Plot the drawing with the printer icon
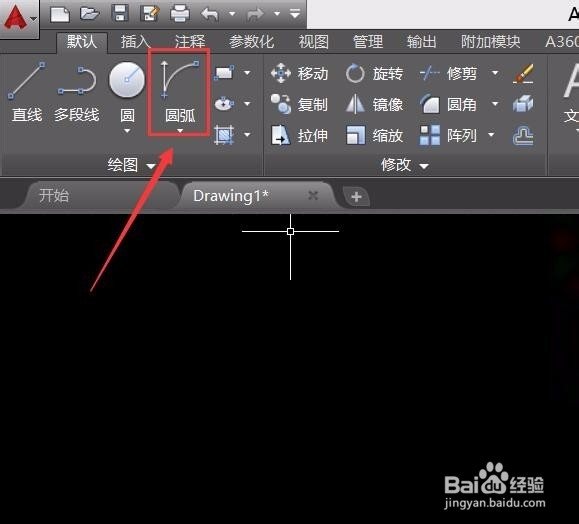The width and height of the screenshot is (579, 524). pyautogui.click(x=180, y=14)
